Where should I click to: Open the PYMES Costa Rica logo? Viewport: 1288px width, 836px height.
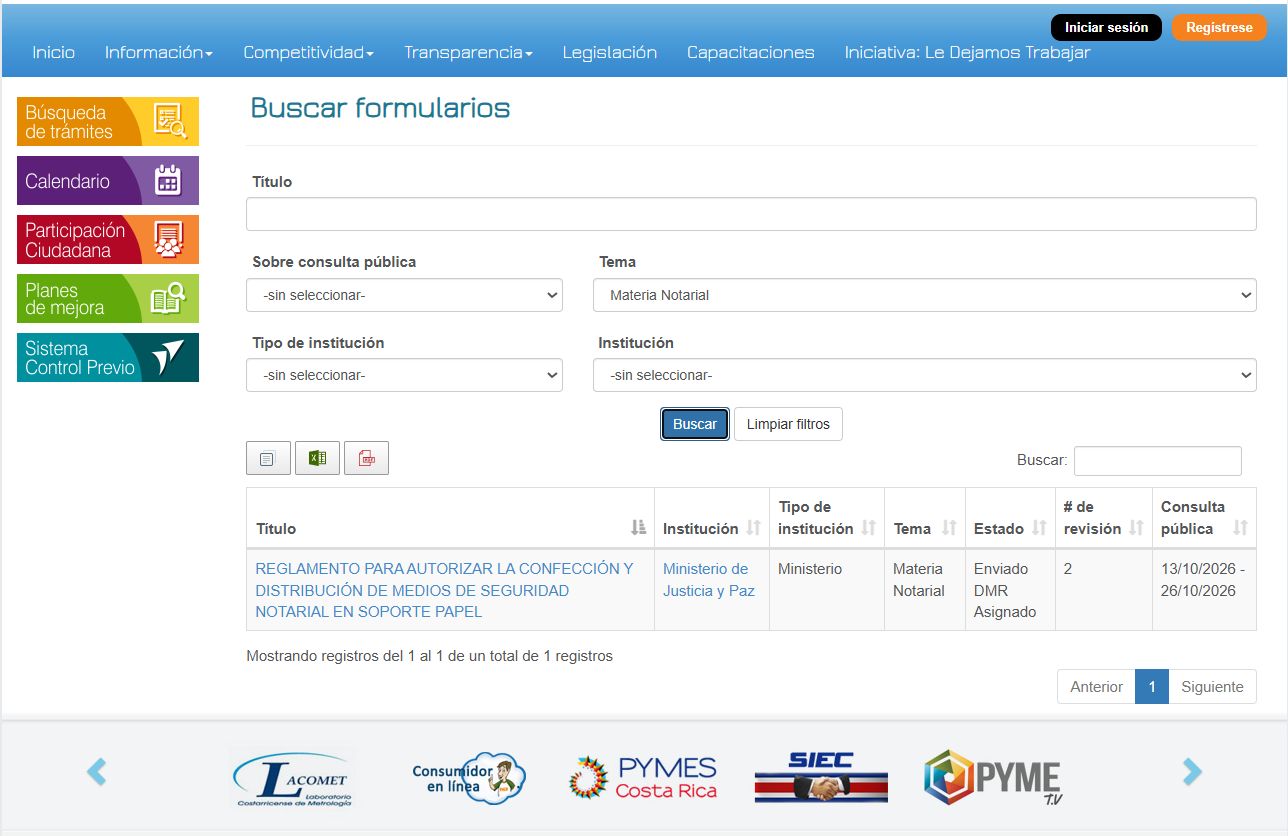coord(643,778)
